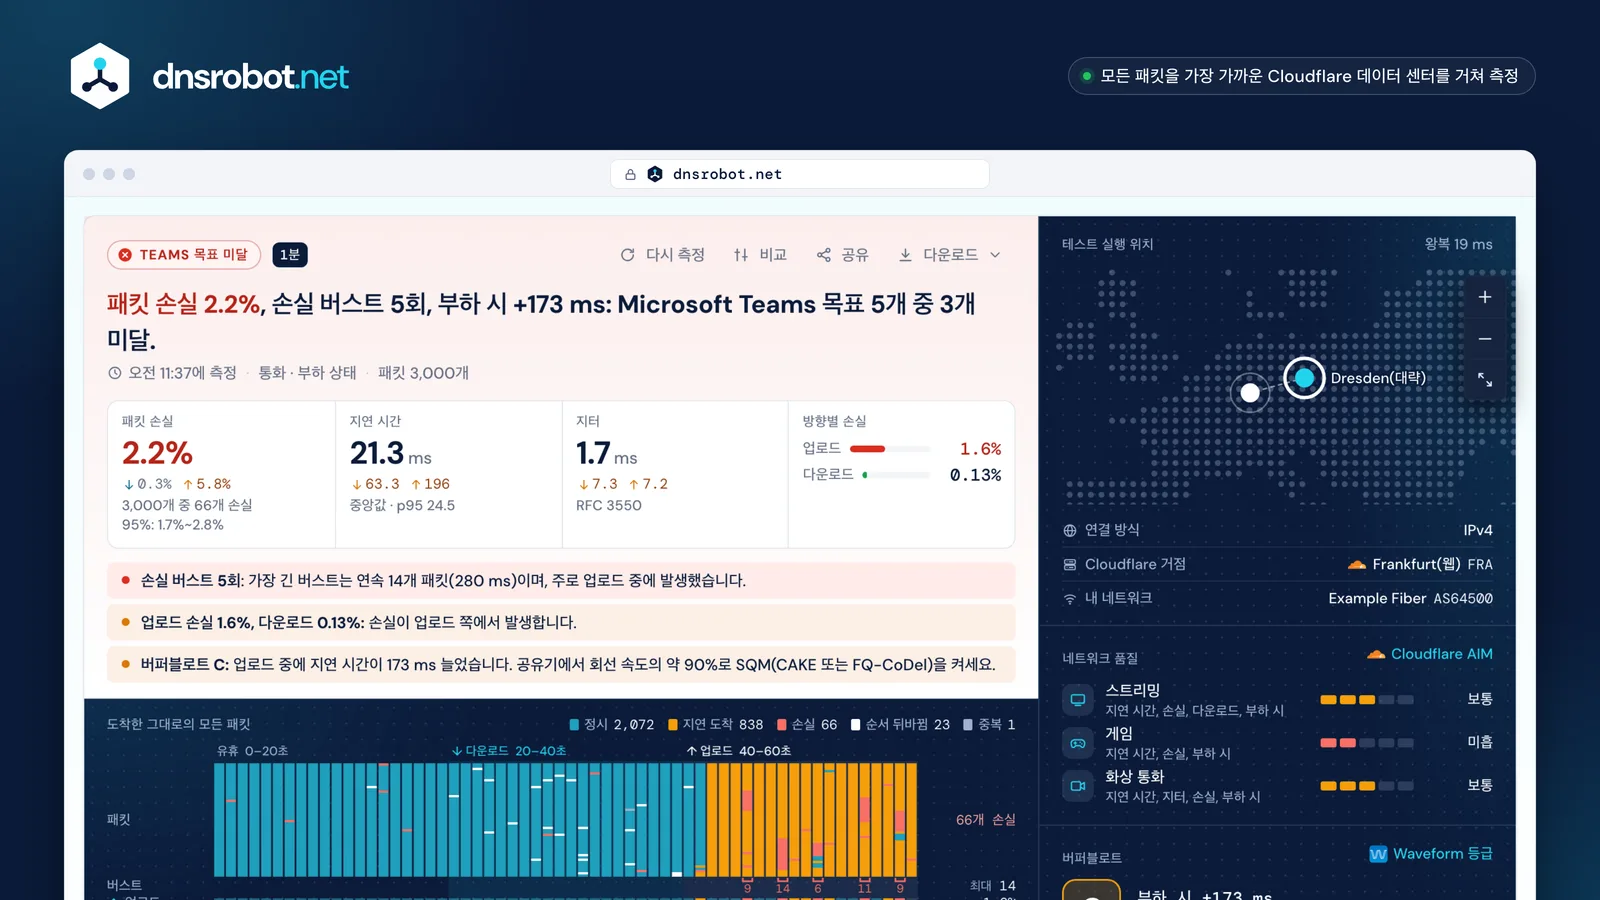Screen dimensions: 1600x900
Task: Click the 1분 duration badge
Action: [x=290, y=255]
